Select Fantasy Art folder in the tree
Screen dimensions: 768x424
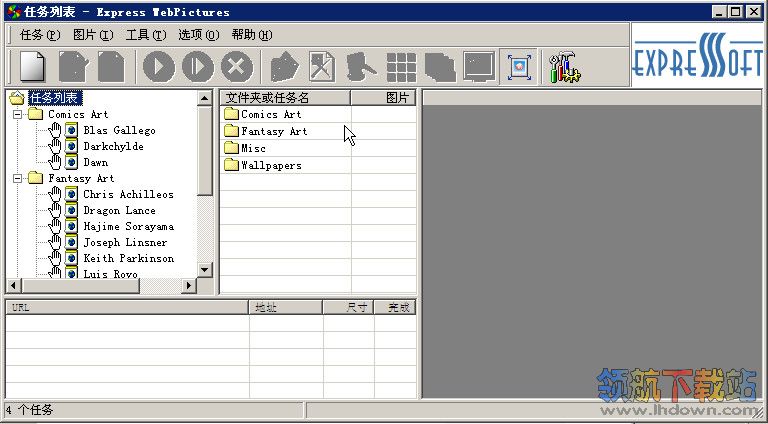tap(81, 178)
